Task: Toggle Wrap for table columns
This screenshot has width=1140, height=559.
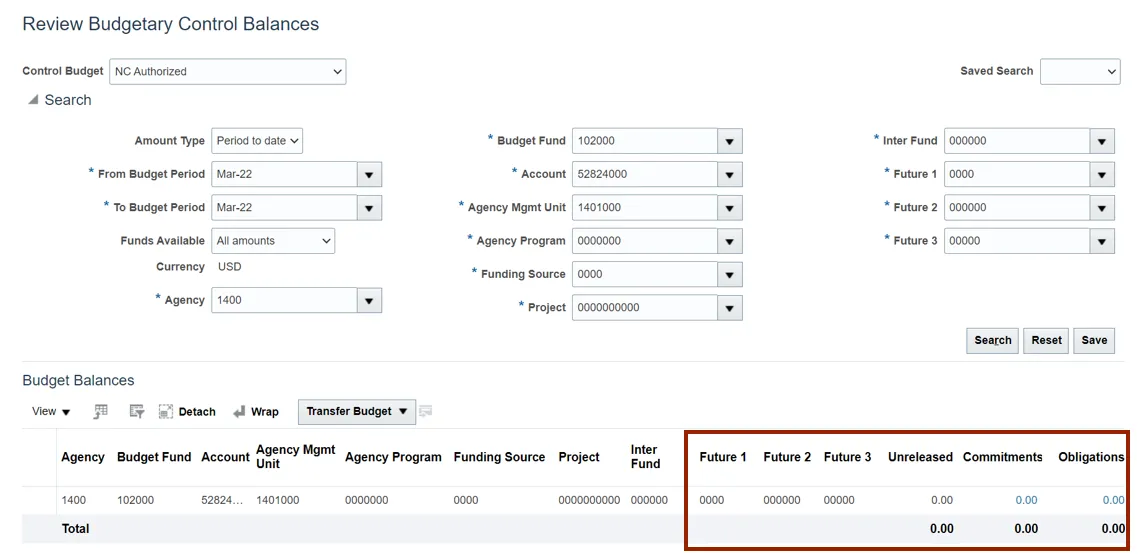Action: click(x=255, y=411)
